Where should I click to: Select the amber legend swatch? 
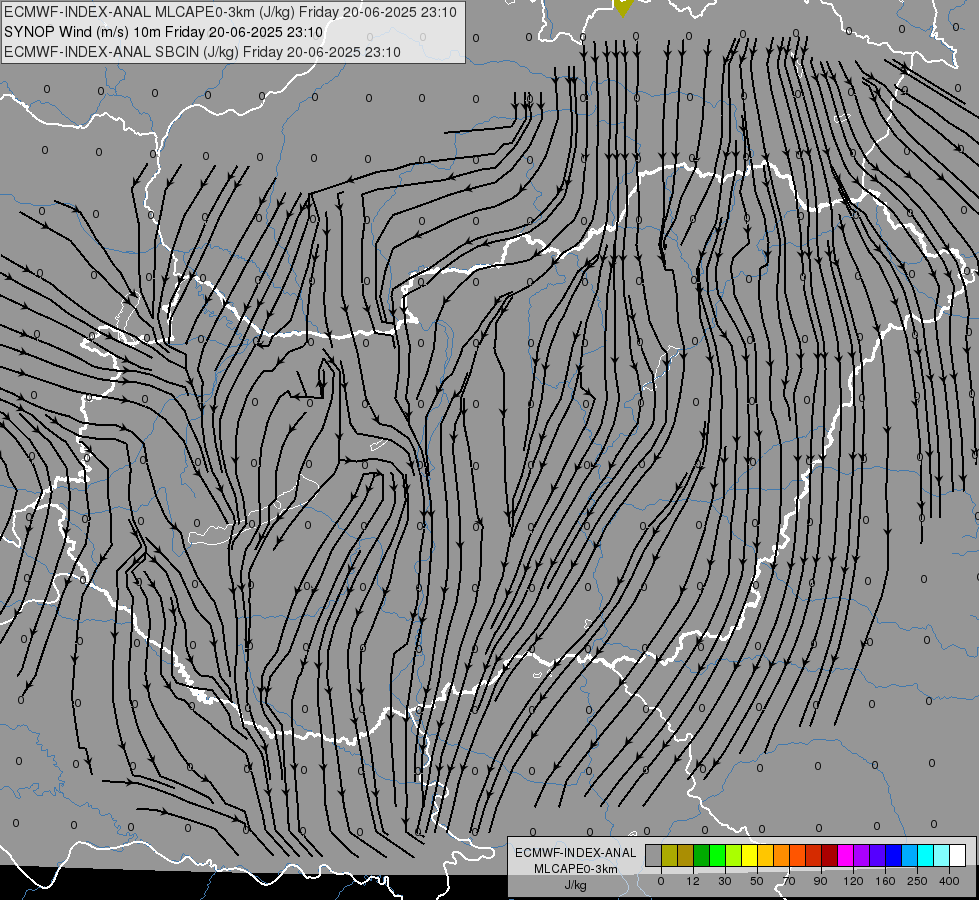(766, 855)
